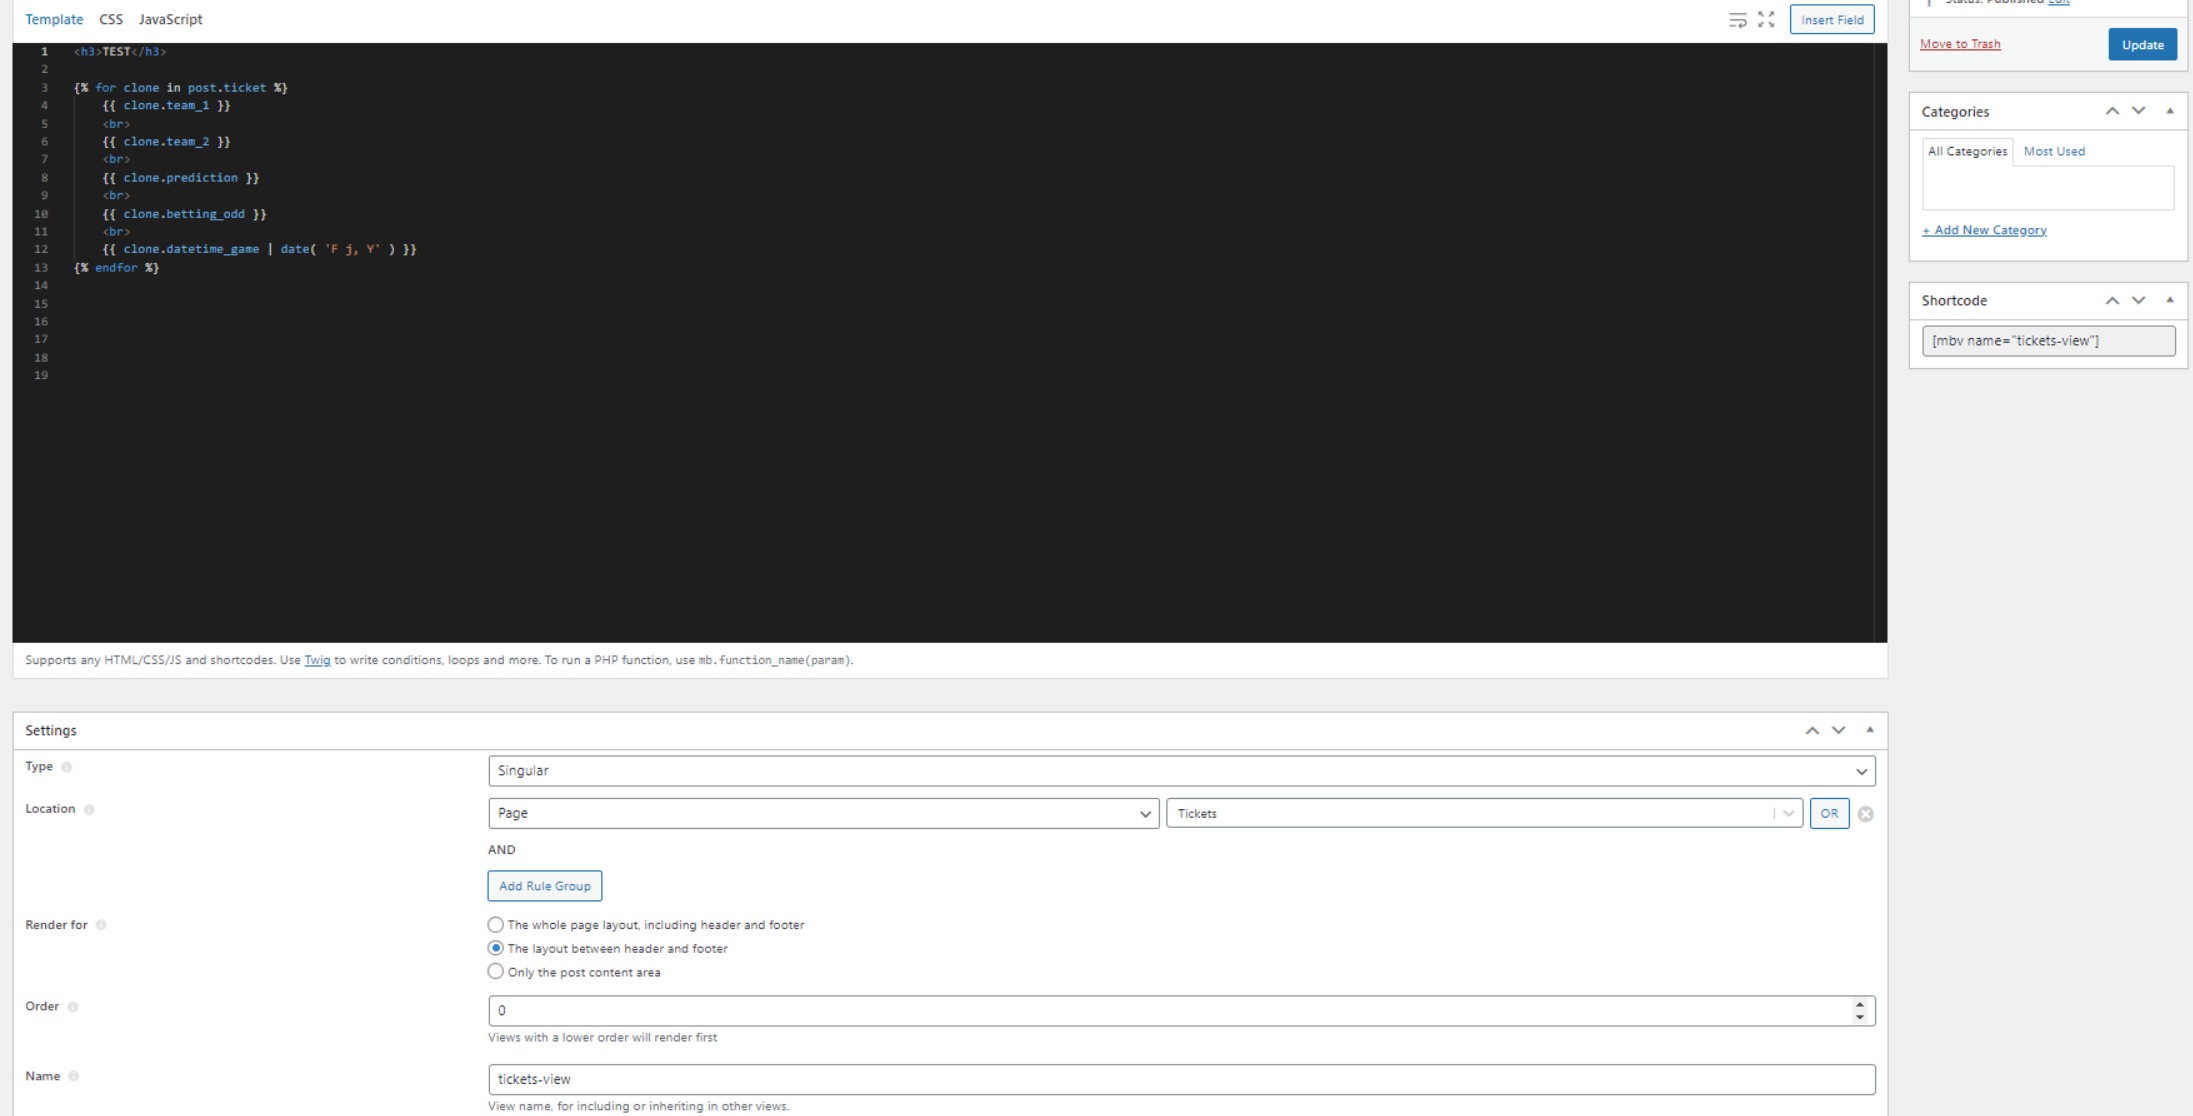The width and height of the screenshot is (2193, 1116).
Task: Click help icon beside Render for label
Action: (x=101, y=925)
